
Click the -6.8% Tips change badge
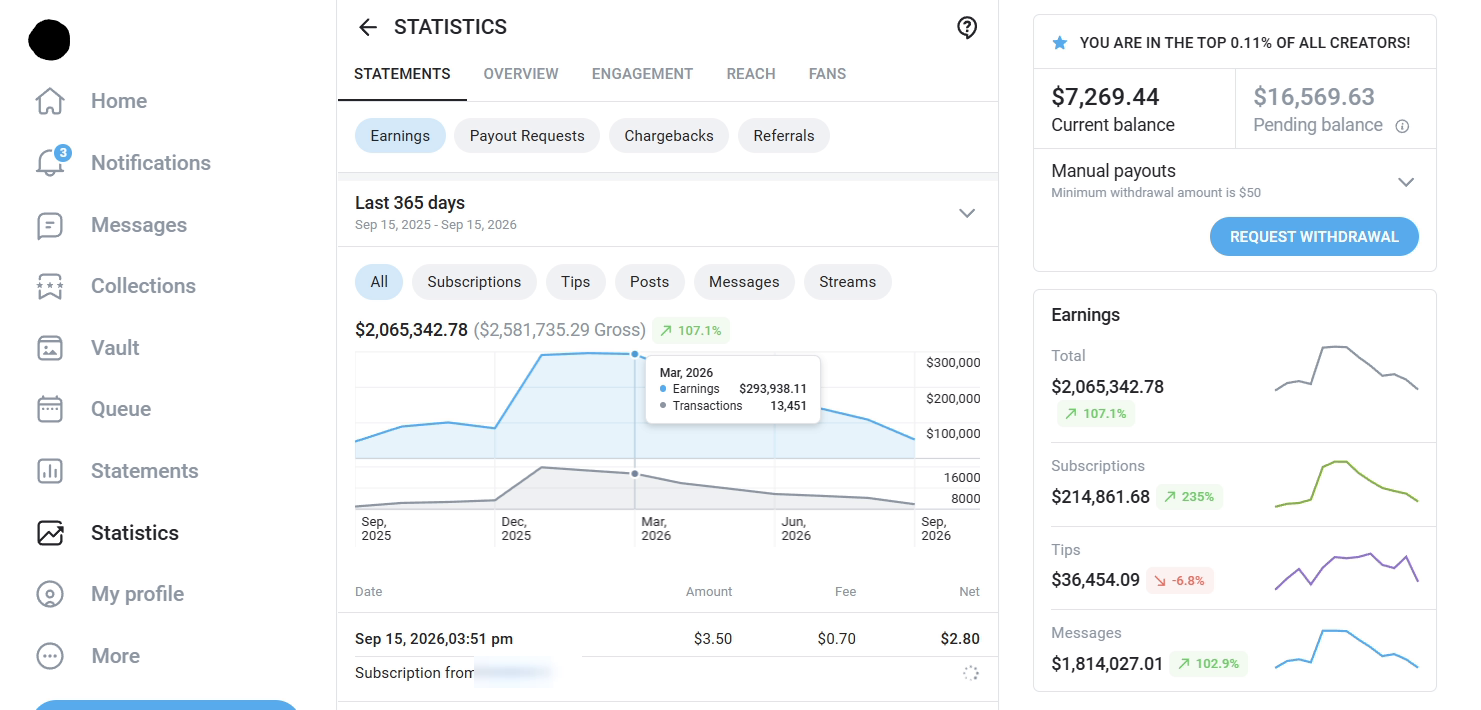1180,580
